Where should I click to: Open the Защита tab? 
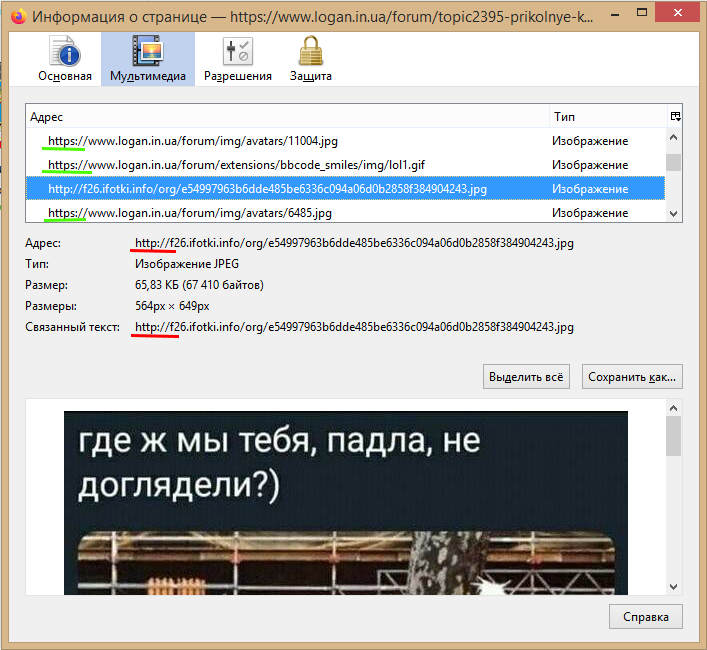[311, 59]
